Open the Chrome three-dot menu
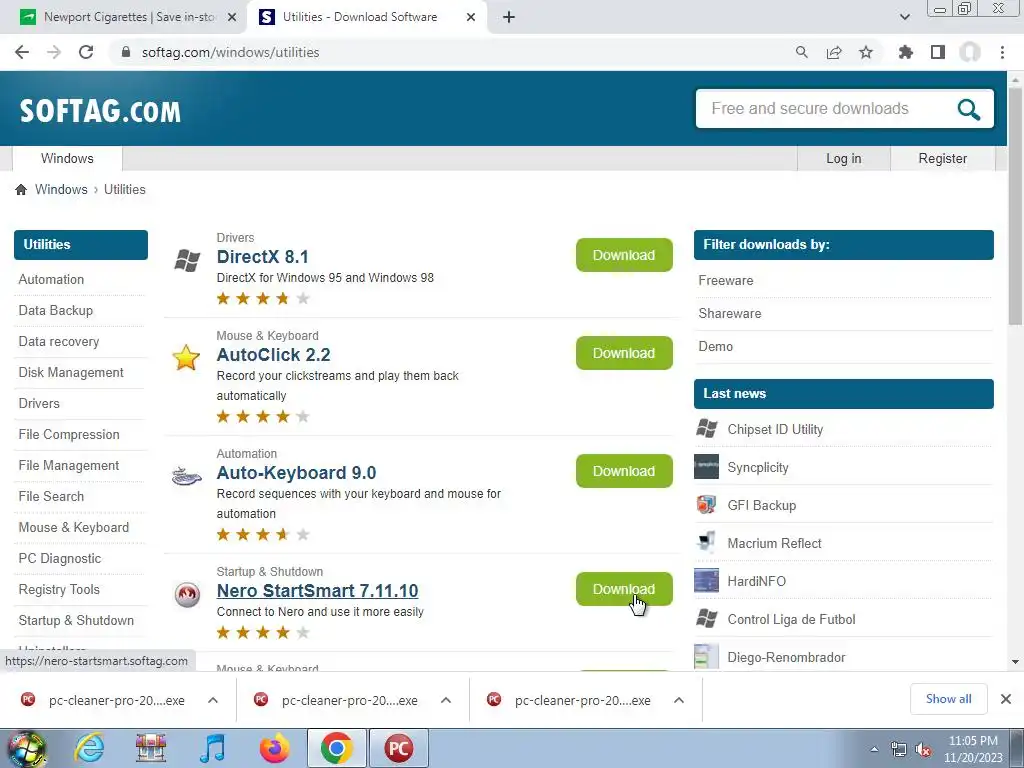1024x768 pixels. click(x=1002, y=52)
